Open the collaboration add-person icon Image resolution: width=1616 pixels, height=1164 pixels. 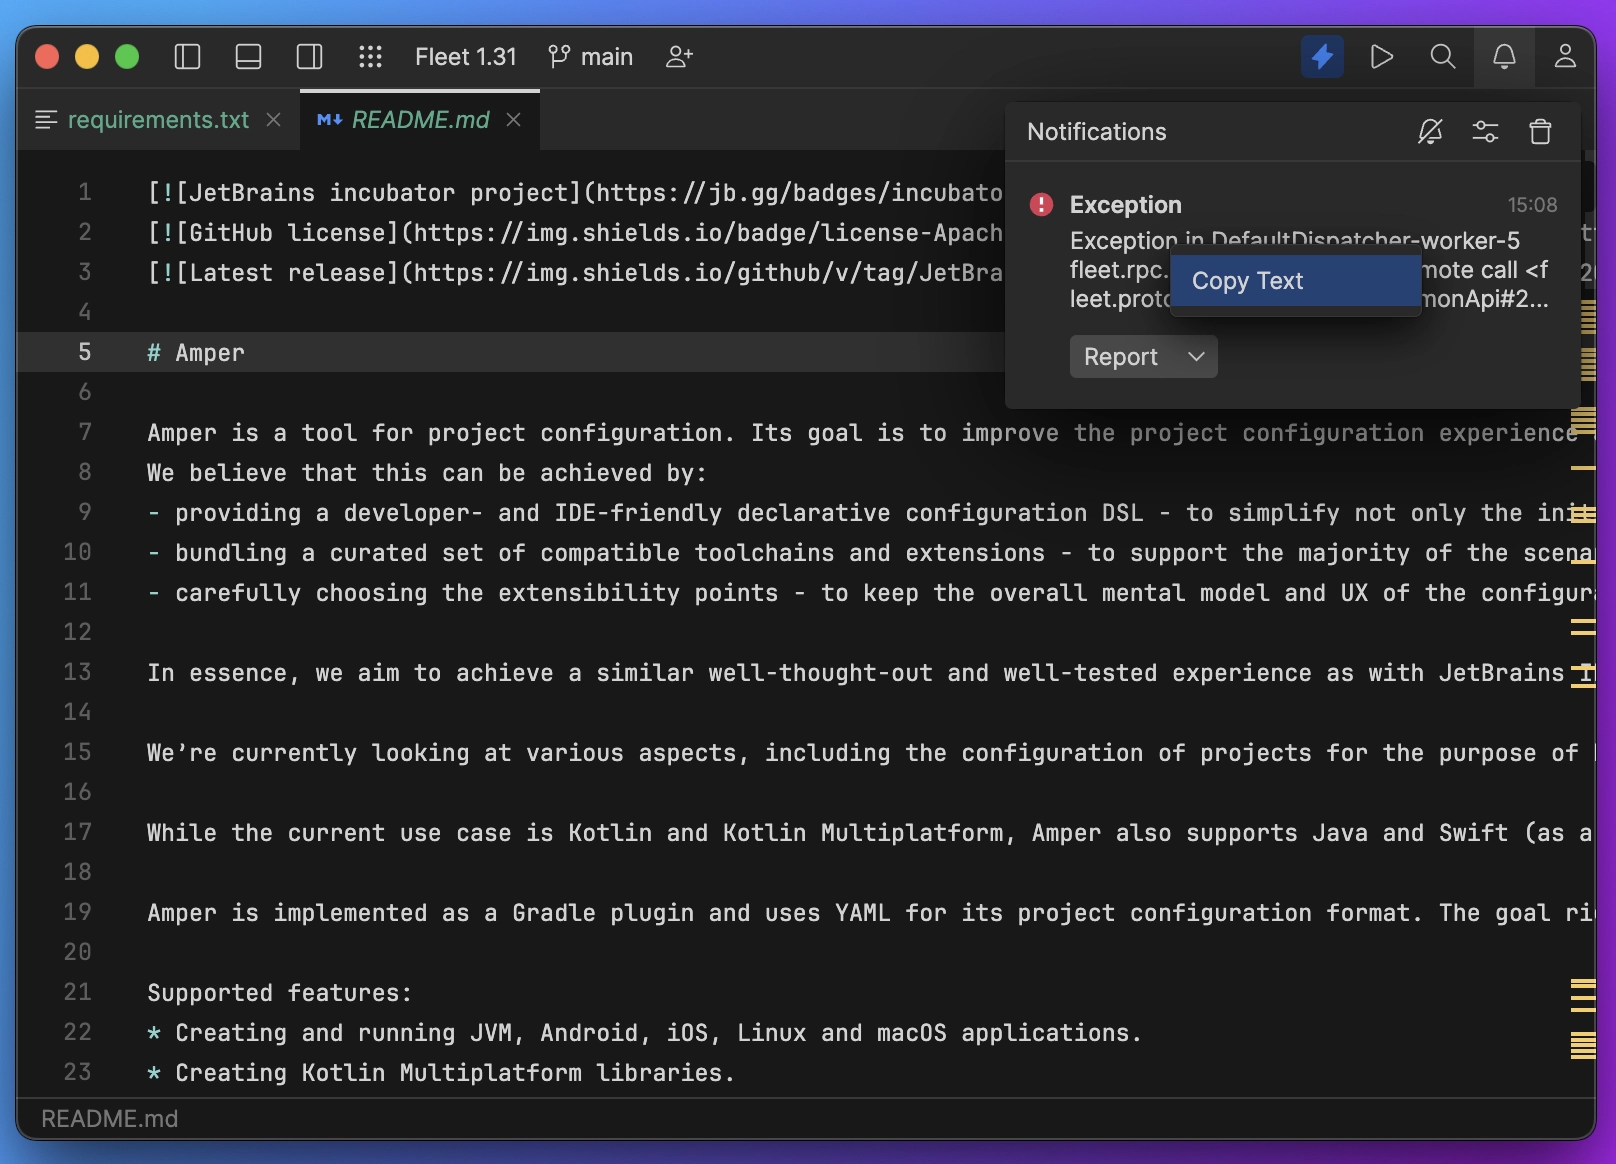pyautogui.click(x=679, y=57)
